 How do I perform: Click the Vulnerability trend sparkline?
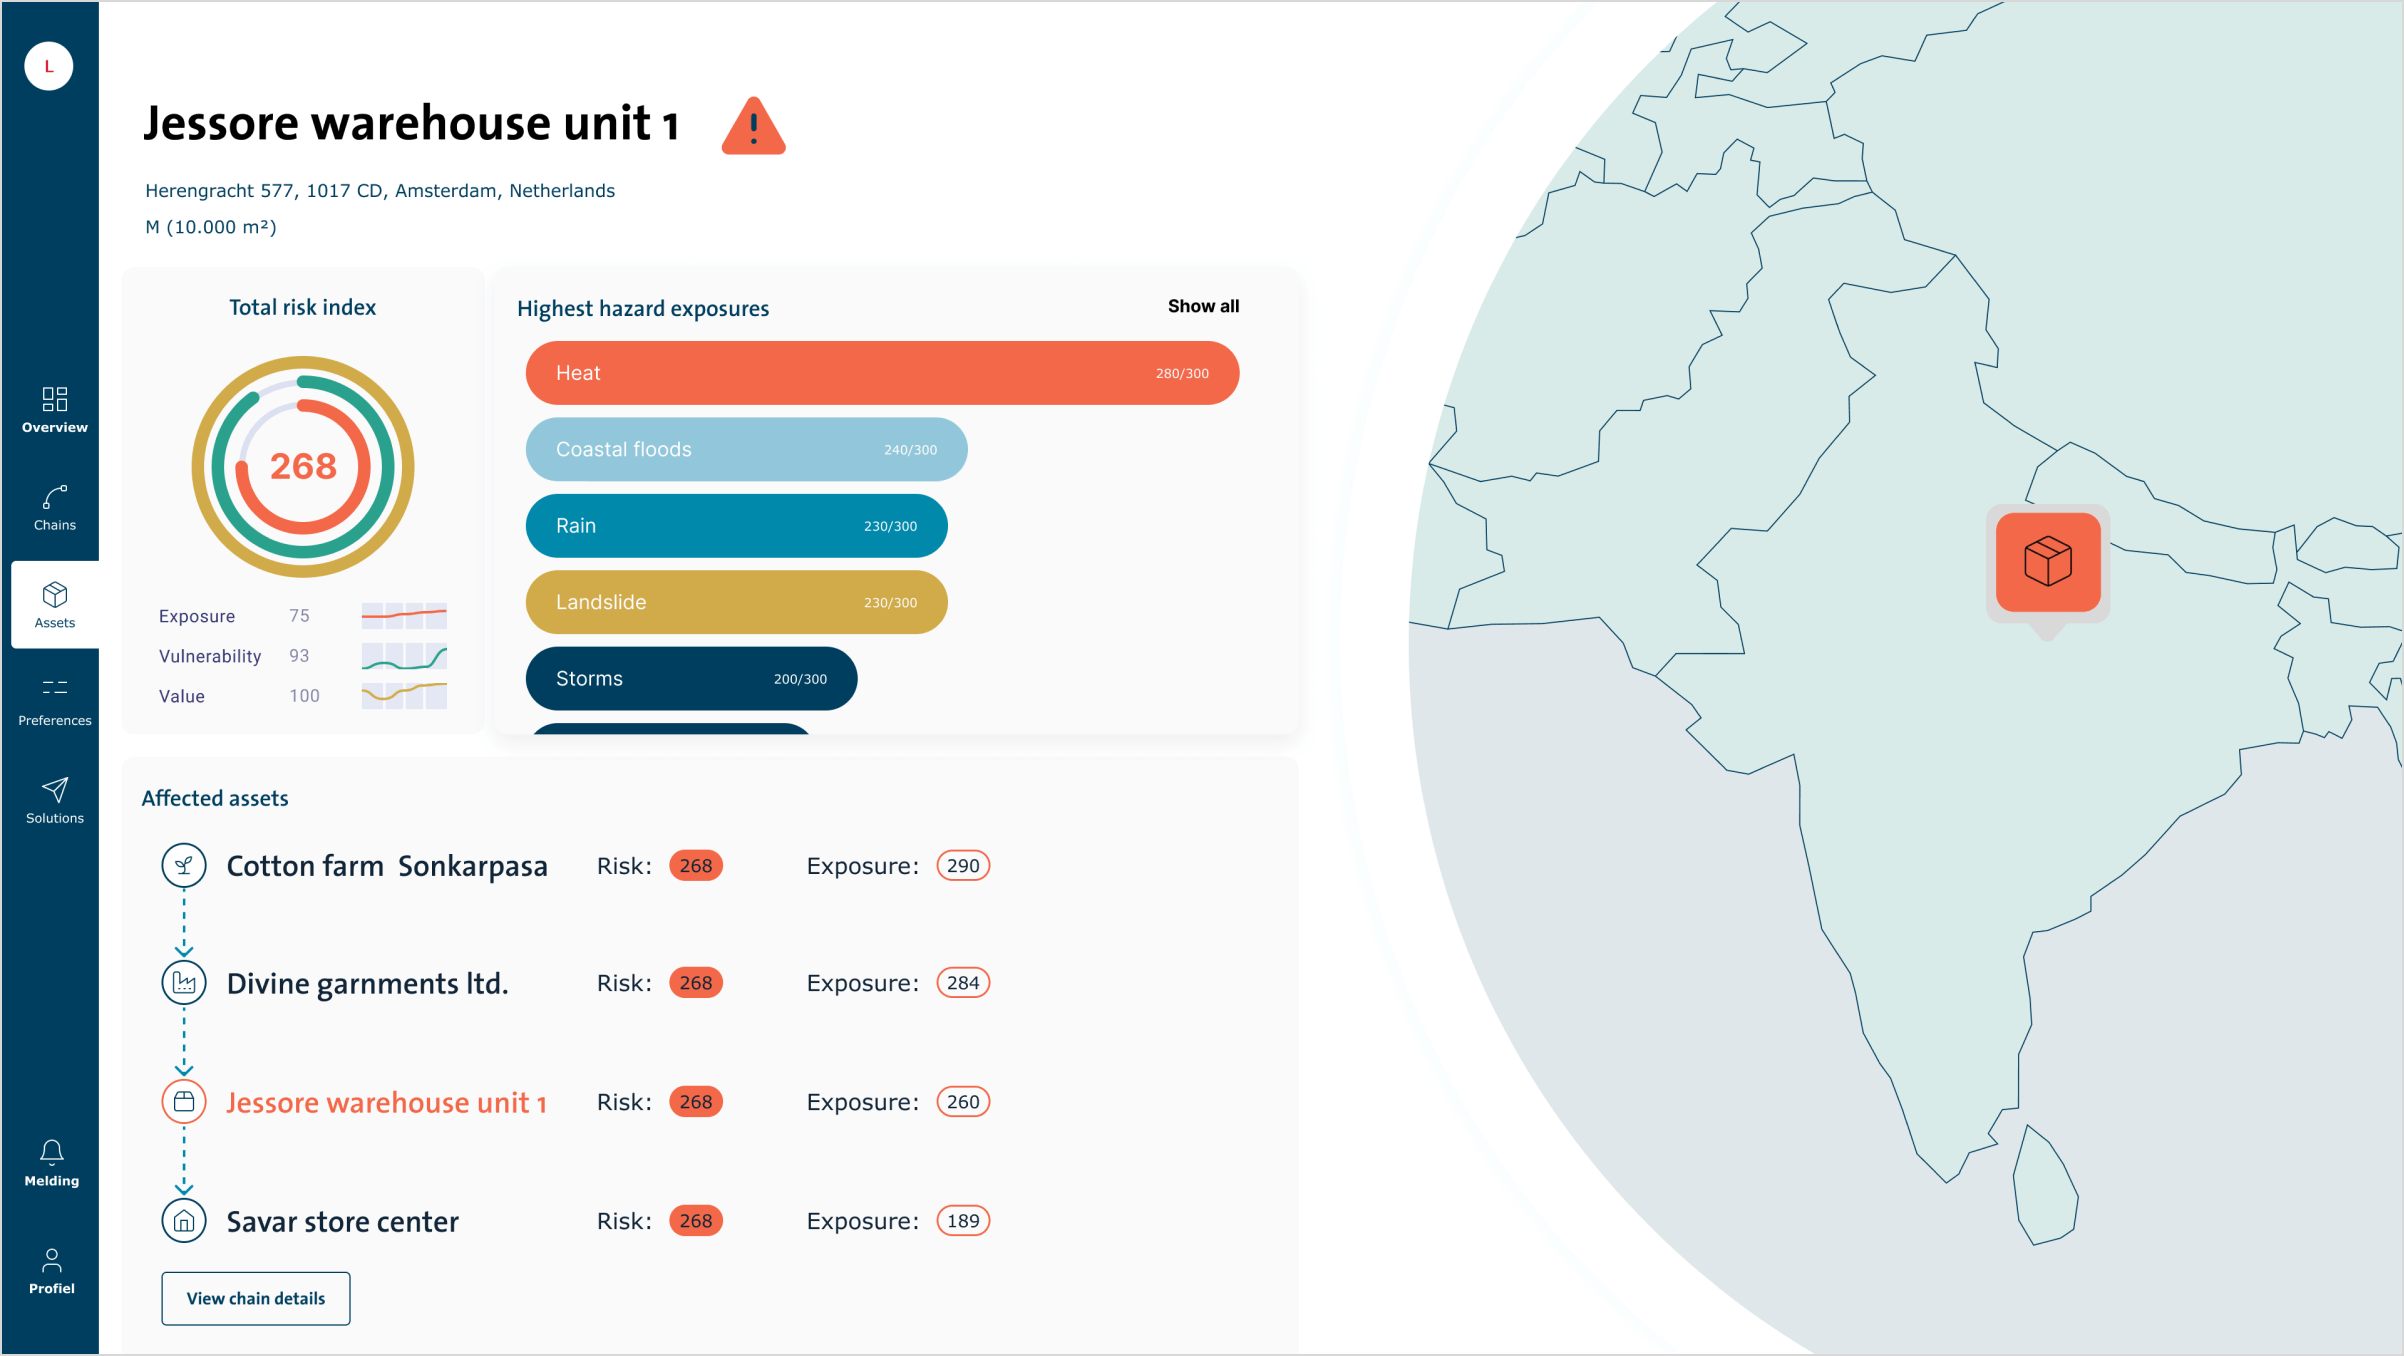point(404,657)
